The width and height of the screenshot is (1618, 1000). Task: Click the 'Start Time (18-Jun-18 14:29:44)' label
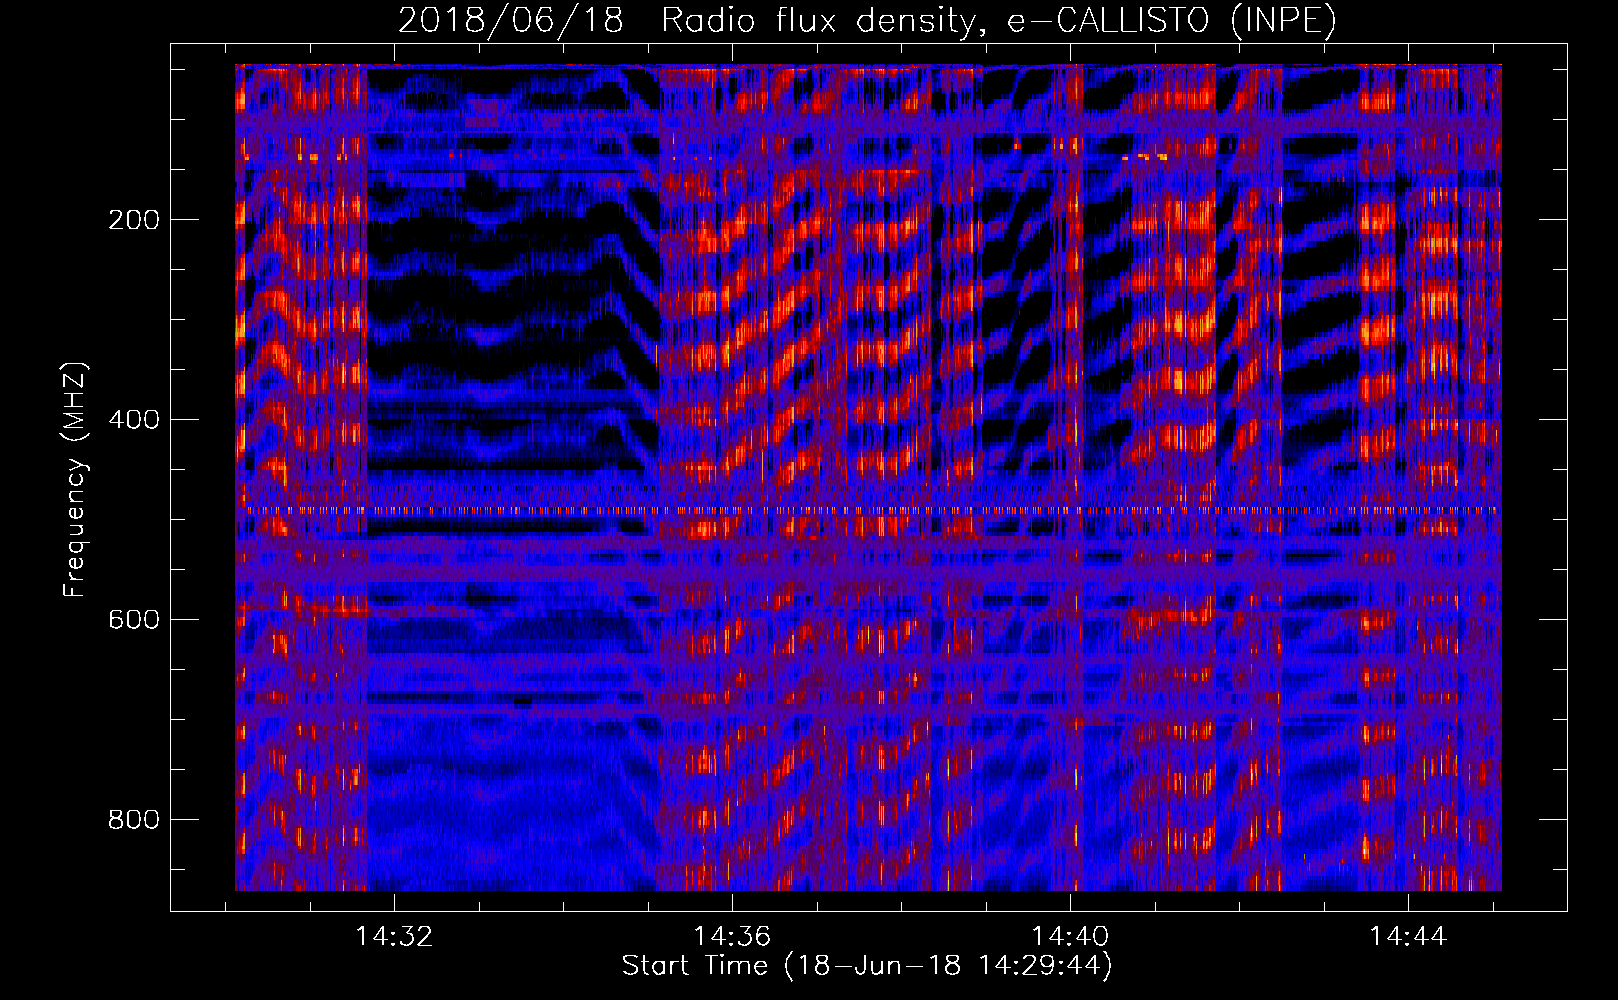pos(867,966)
